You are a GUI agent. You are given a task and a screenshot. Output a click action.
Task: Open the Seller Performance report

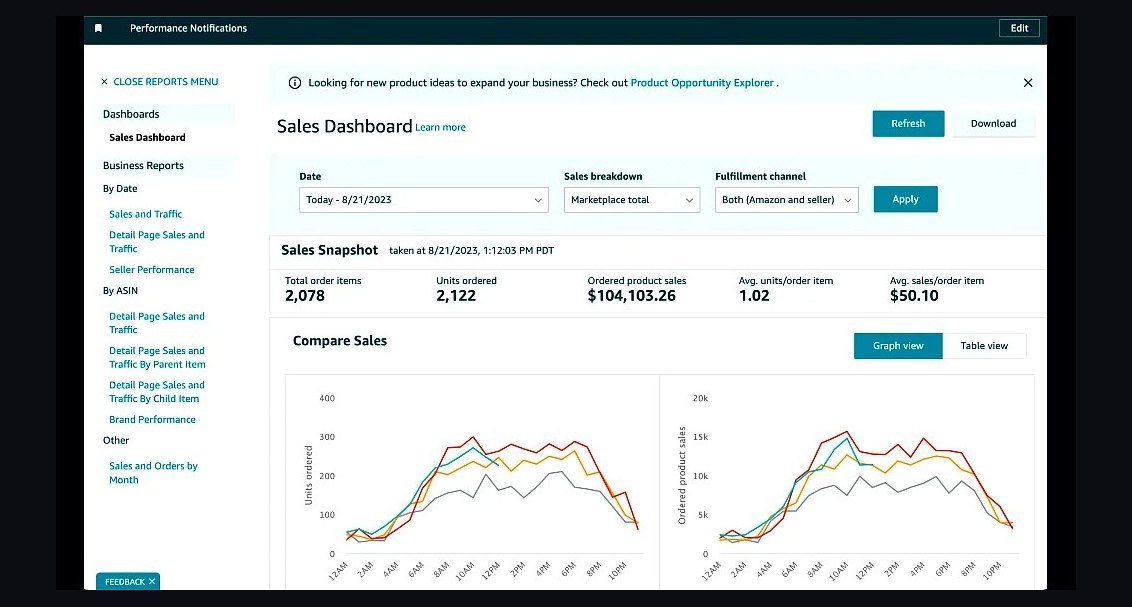(x=152, y=270)
